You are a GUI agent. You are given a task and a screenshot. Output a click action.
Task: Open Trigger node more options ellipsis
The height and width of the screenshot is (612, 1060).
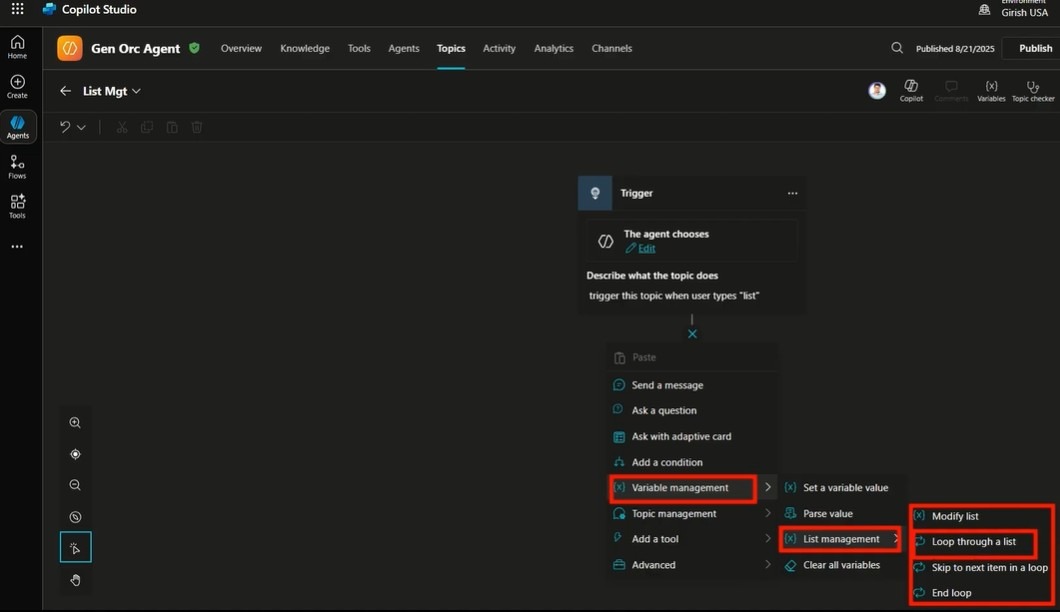tap(792, 193)
